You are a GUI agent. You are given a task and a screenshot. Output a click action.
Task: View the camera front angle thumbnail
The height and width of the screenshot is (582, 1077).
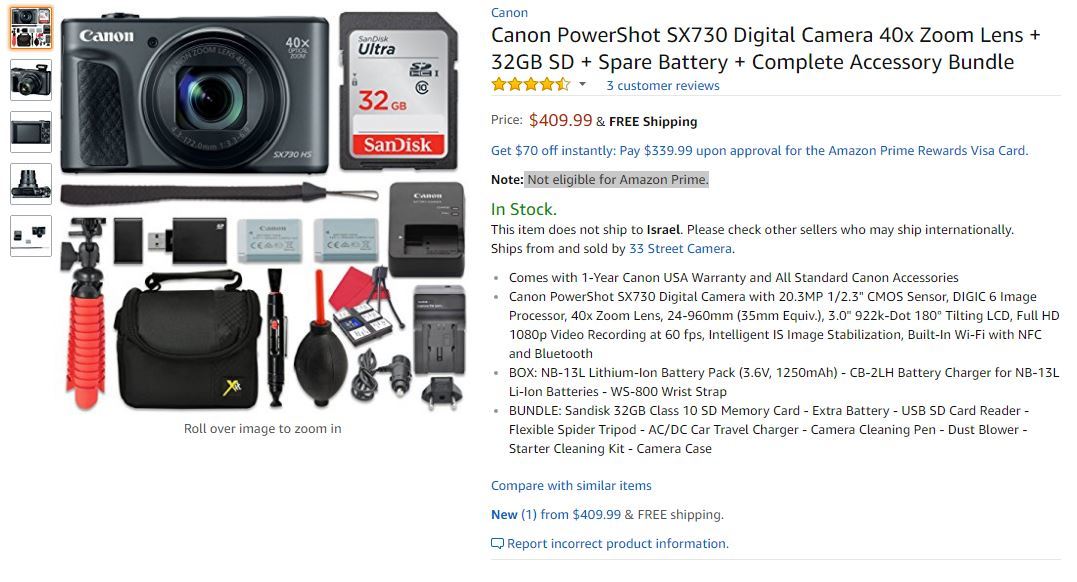click(30, 80)
